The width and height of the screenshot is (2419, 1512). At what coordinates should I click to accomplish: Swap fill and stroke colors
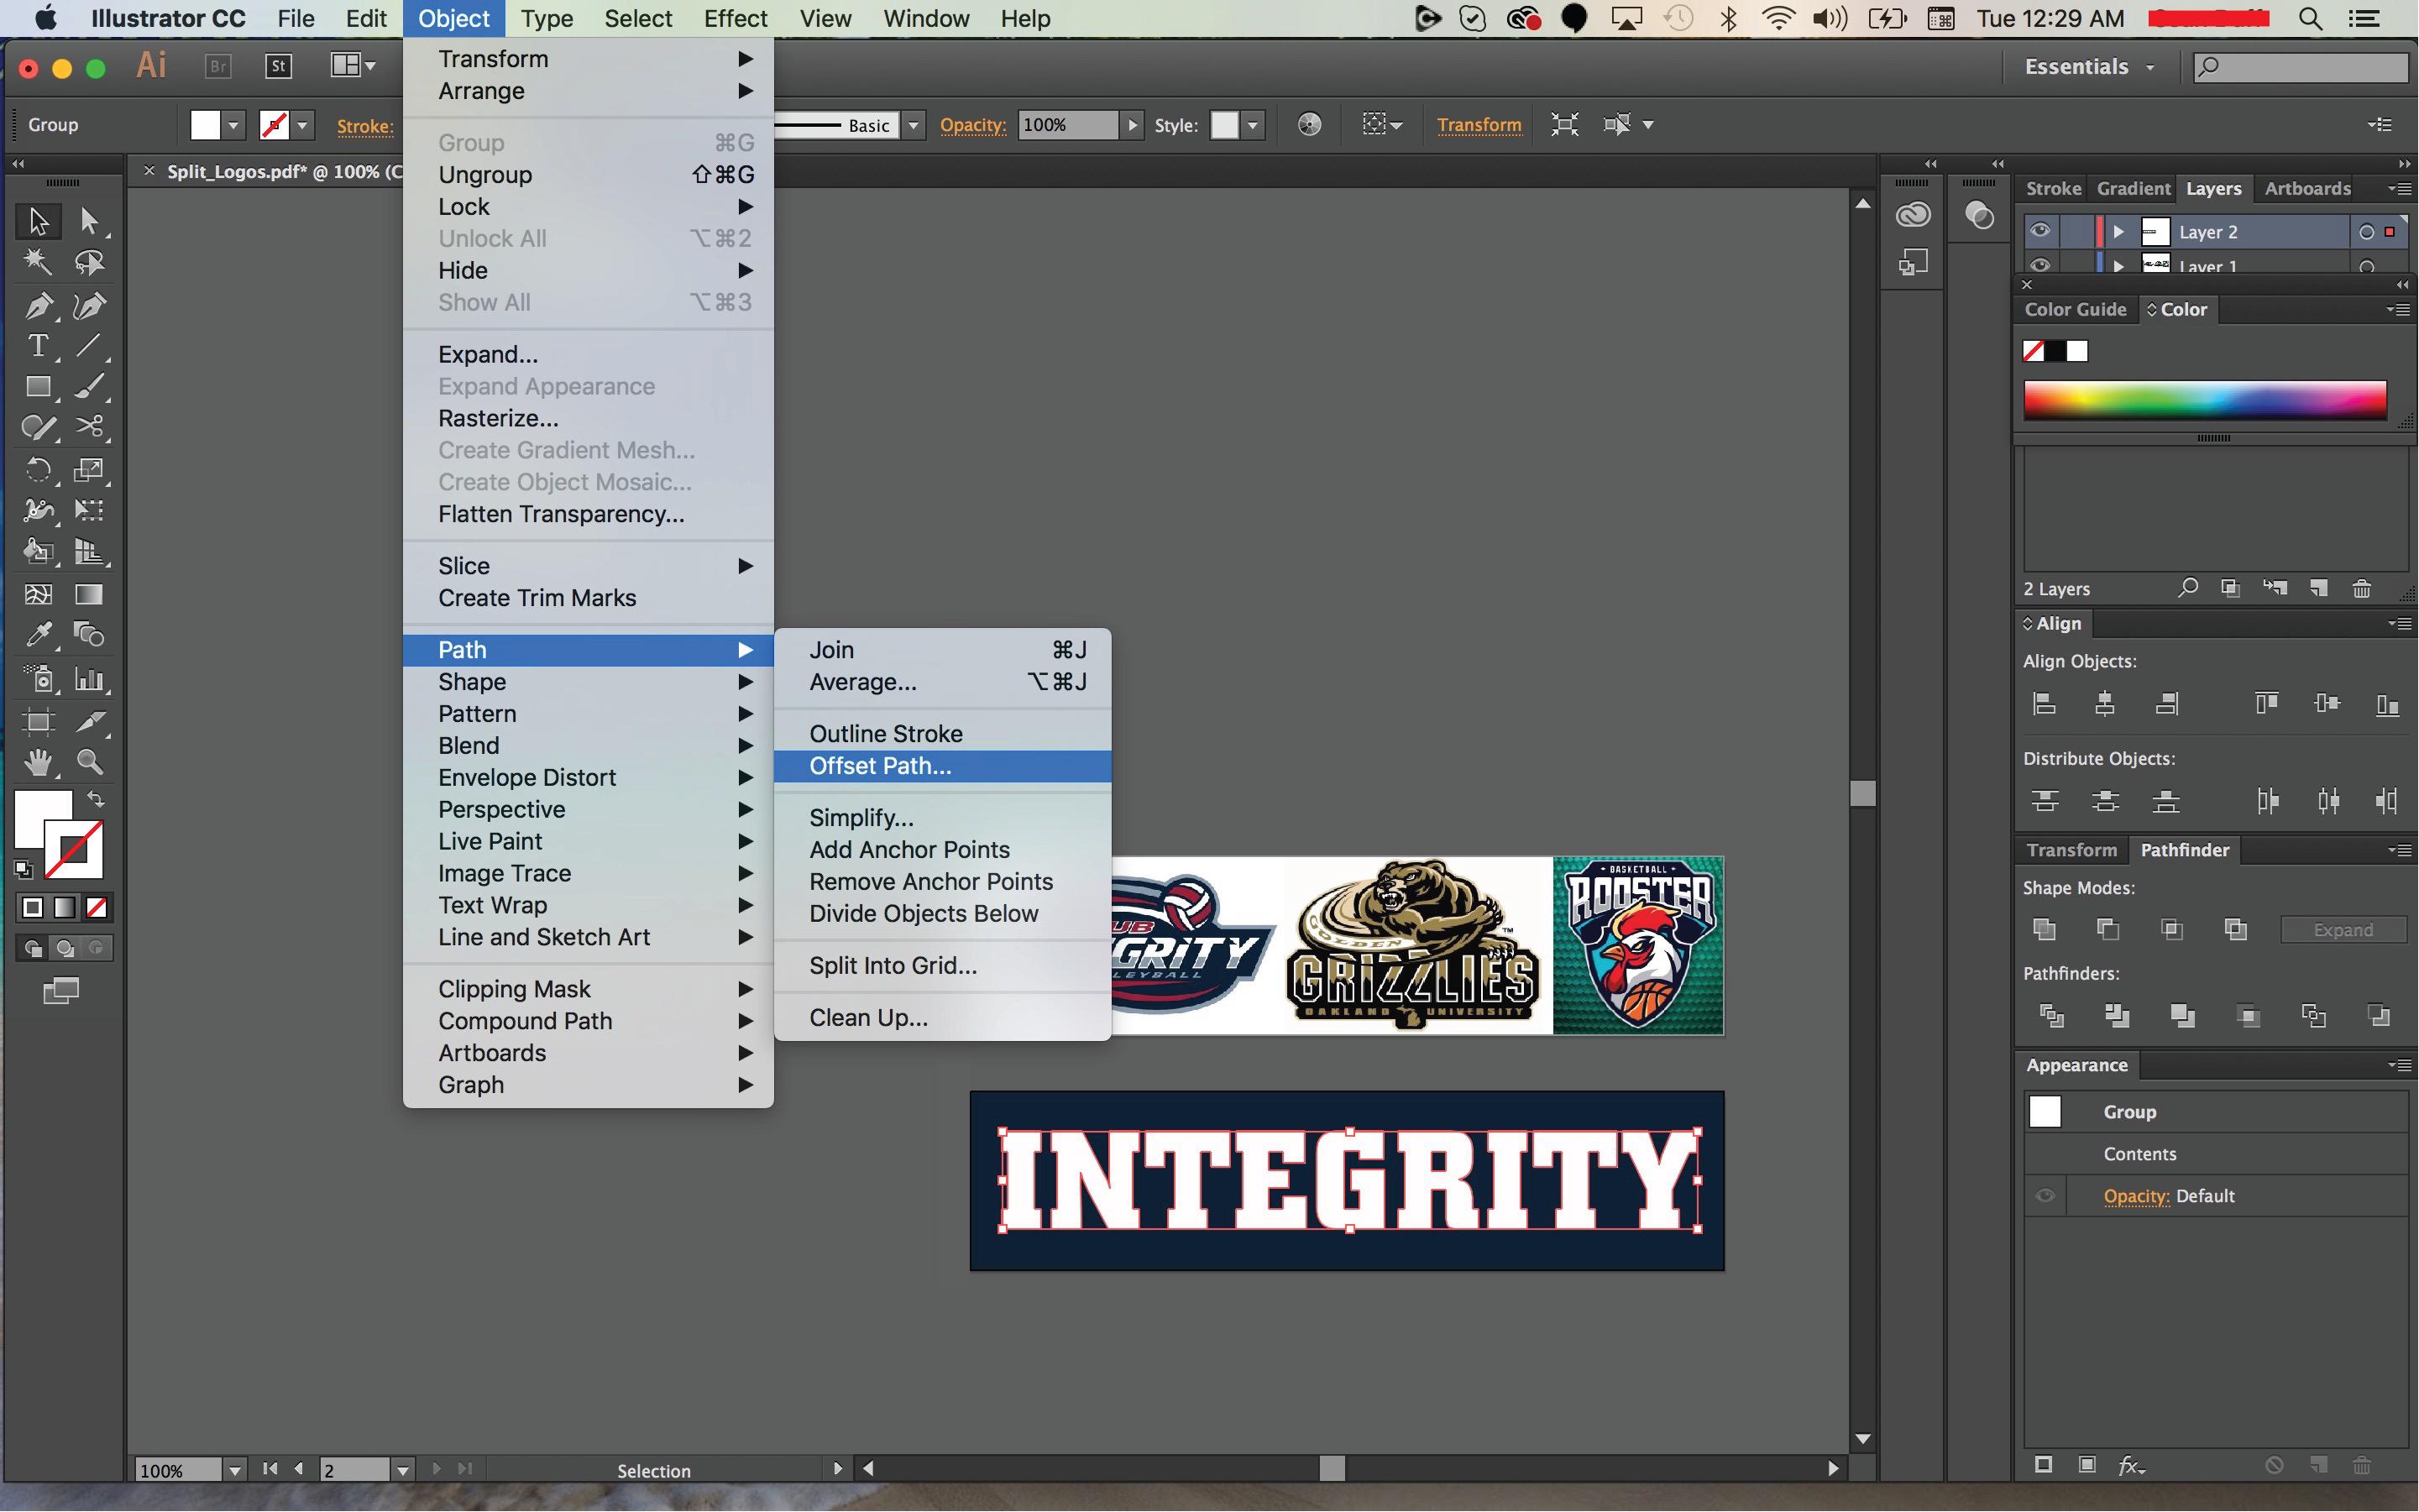[96, 799]
